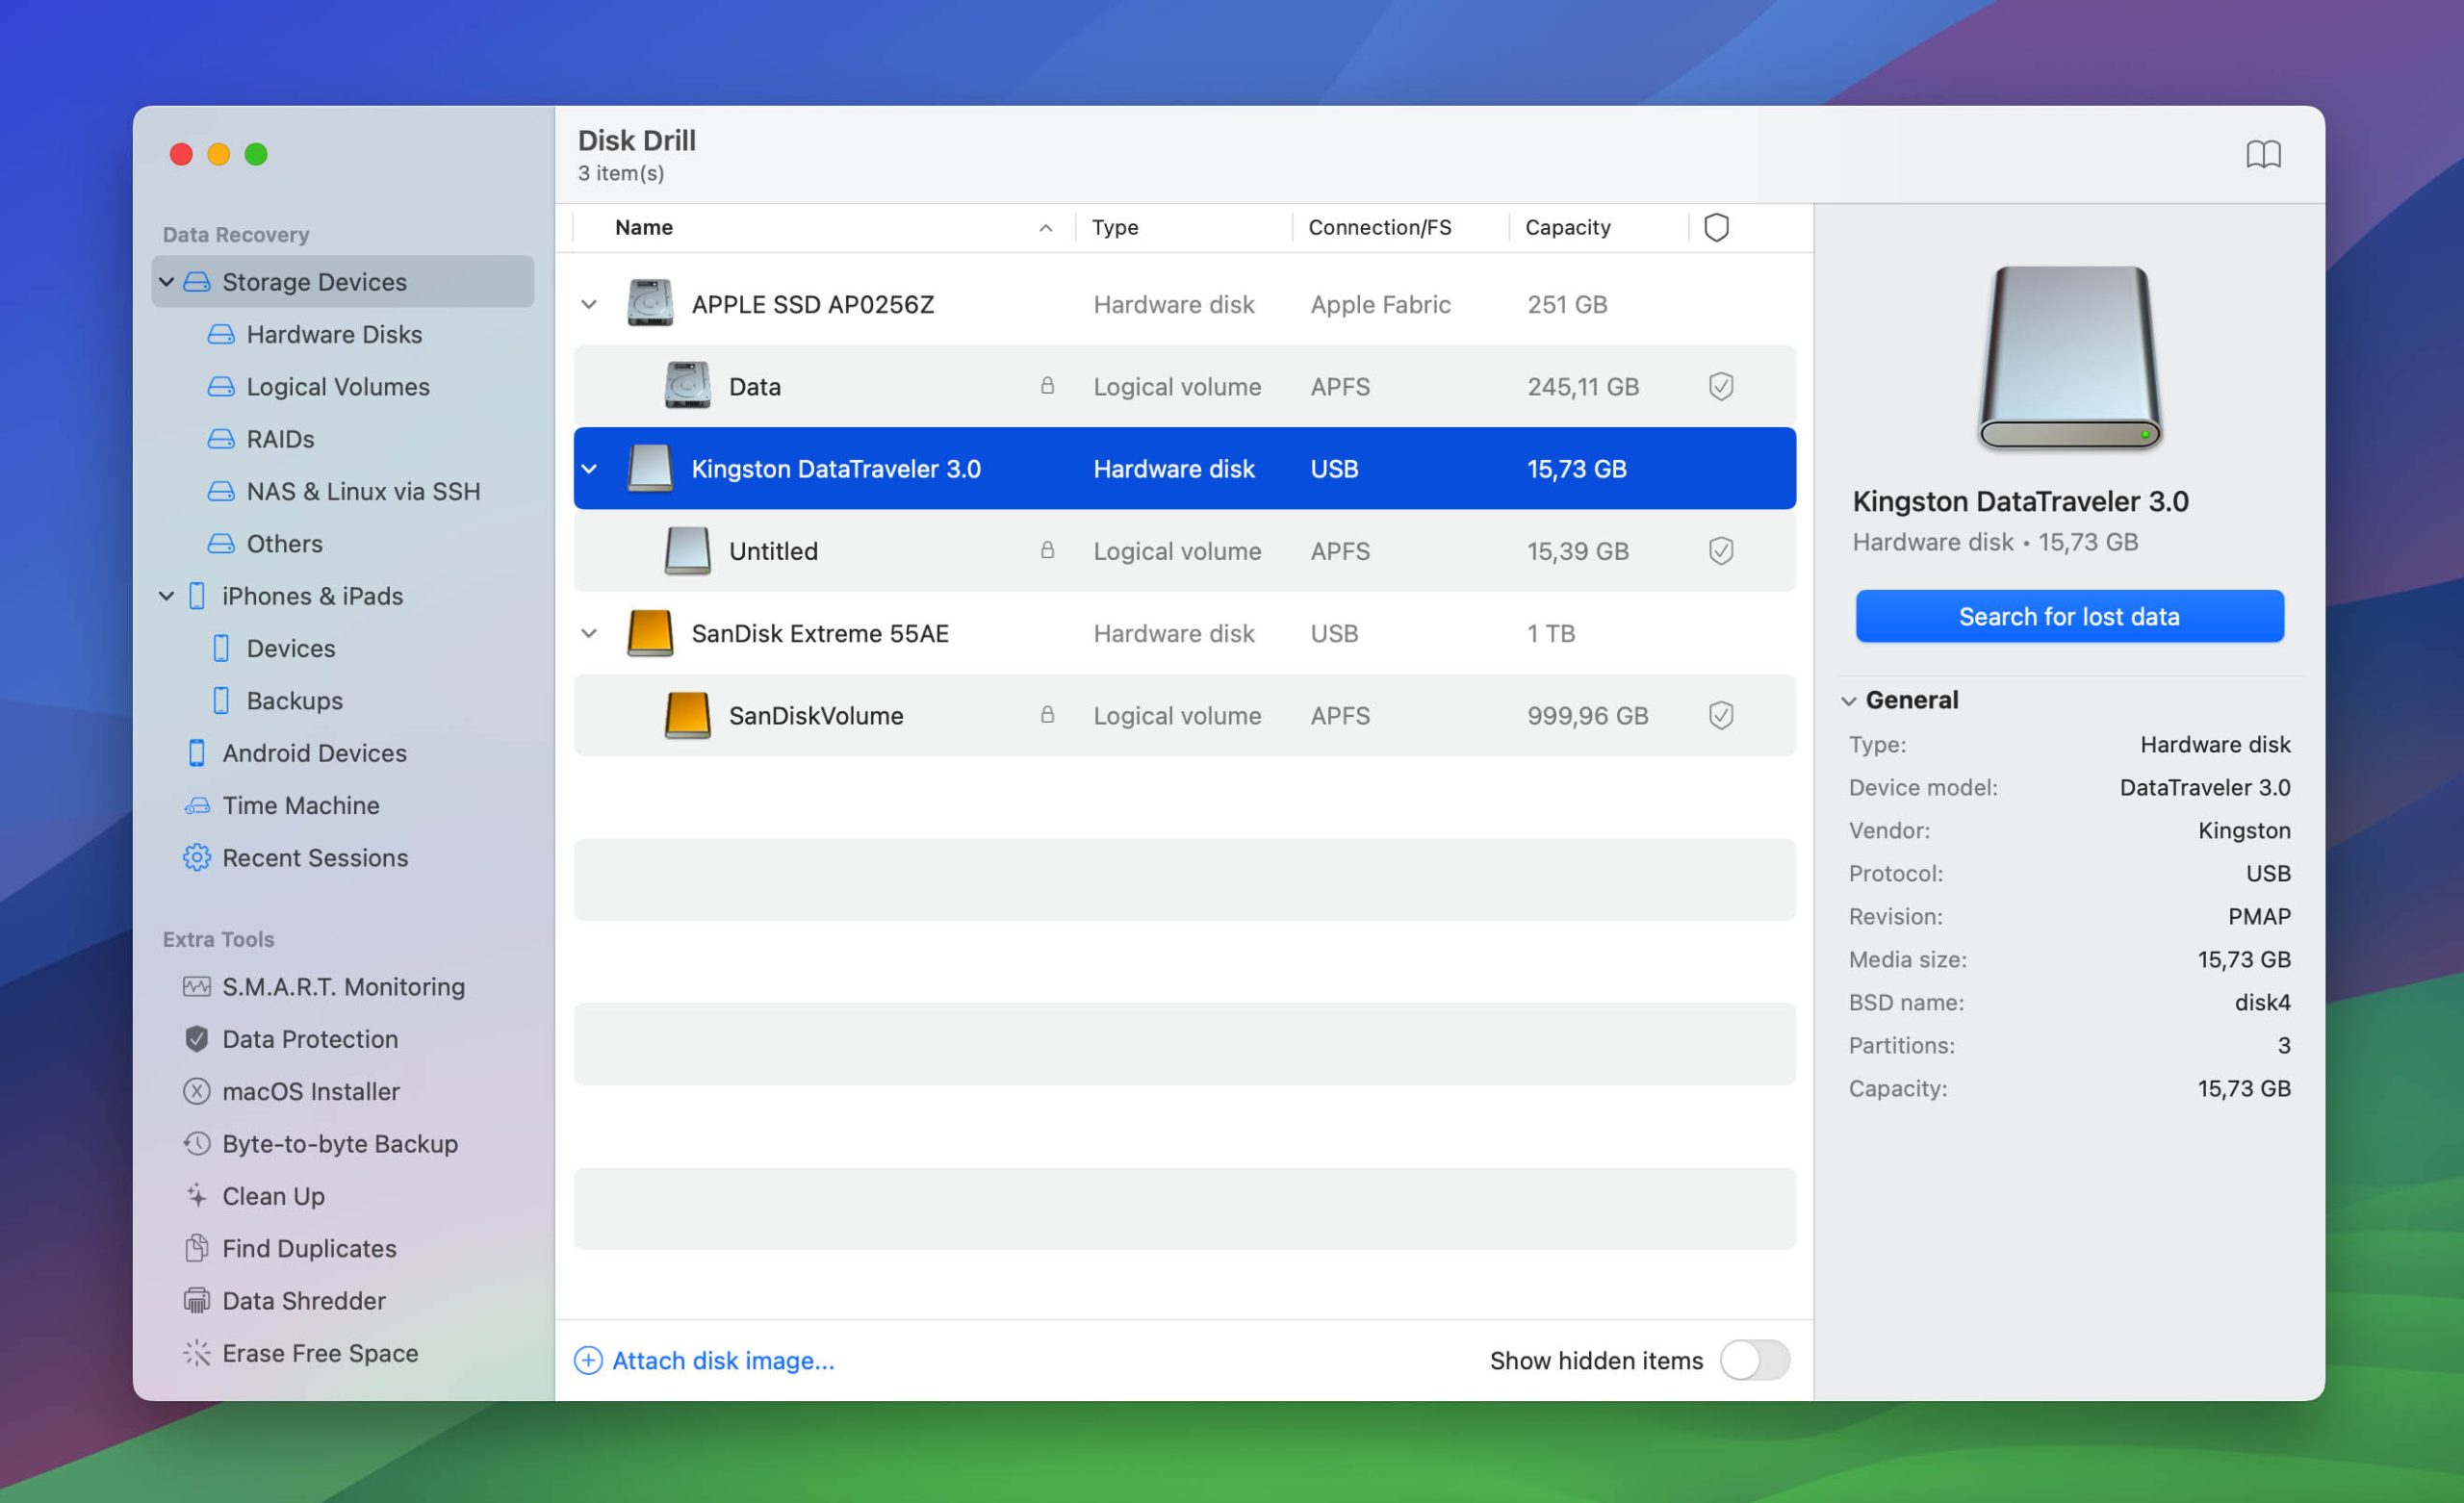The width and height of the screenshot is (2464, 1503).
Task: Click the Data Protection shield sidebar icon
Action: (197, 1039)
